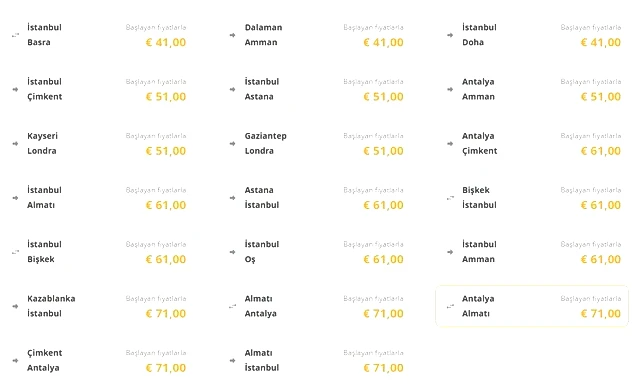
Task: Click the round-trip icon beside Almatı Antalya
Action: point(232,306)
